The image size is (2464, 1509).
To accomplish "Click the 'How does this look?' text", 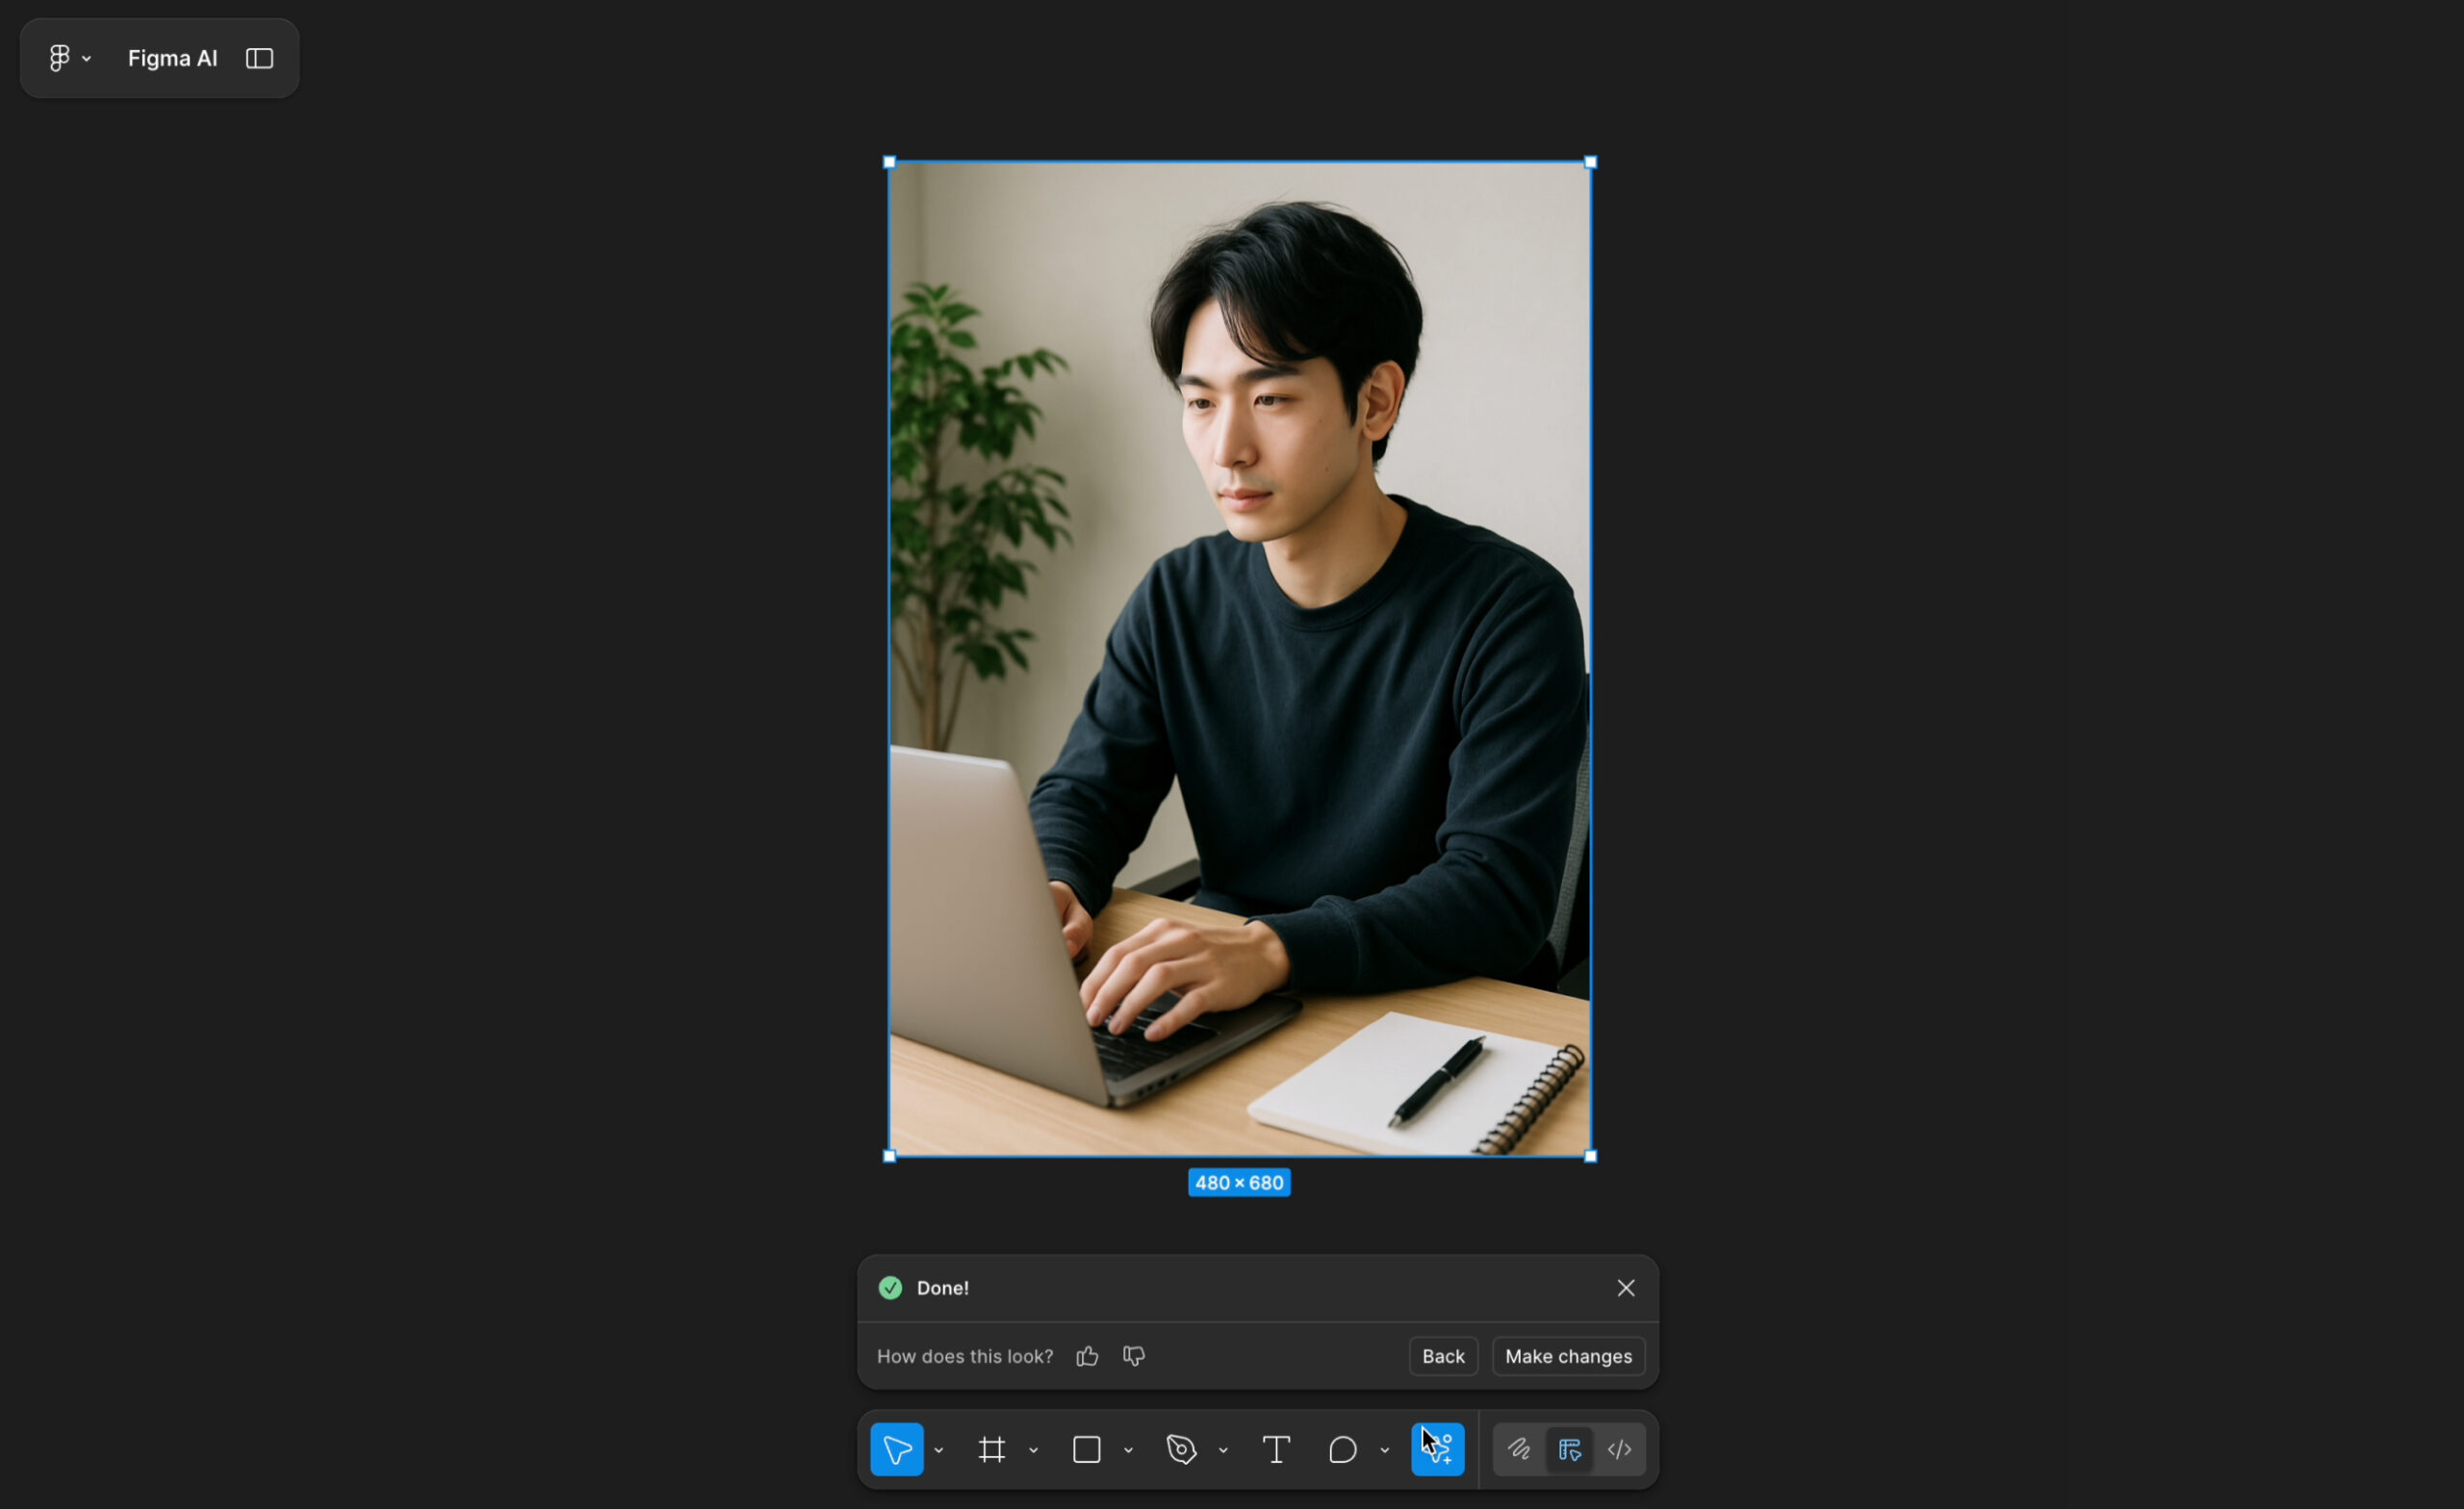I will (965, 1356).
